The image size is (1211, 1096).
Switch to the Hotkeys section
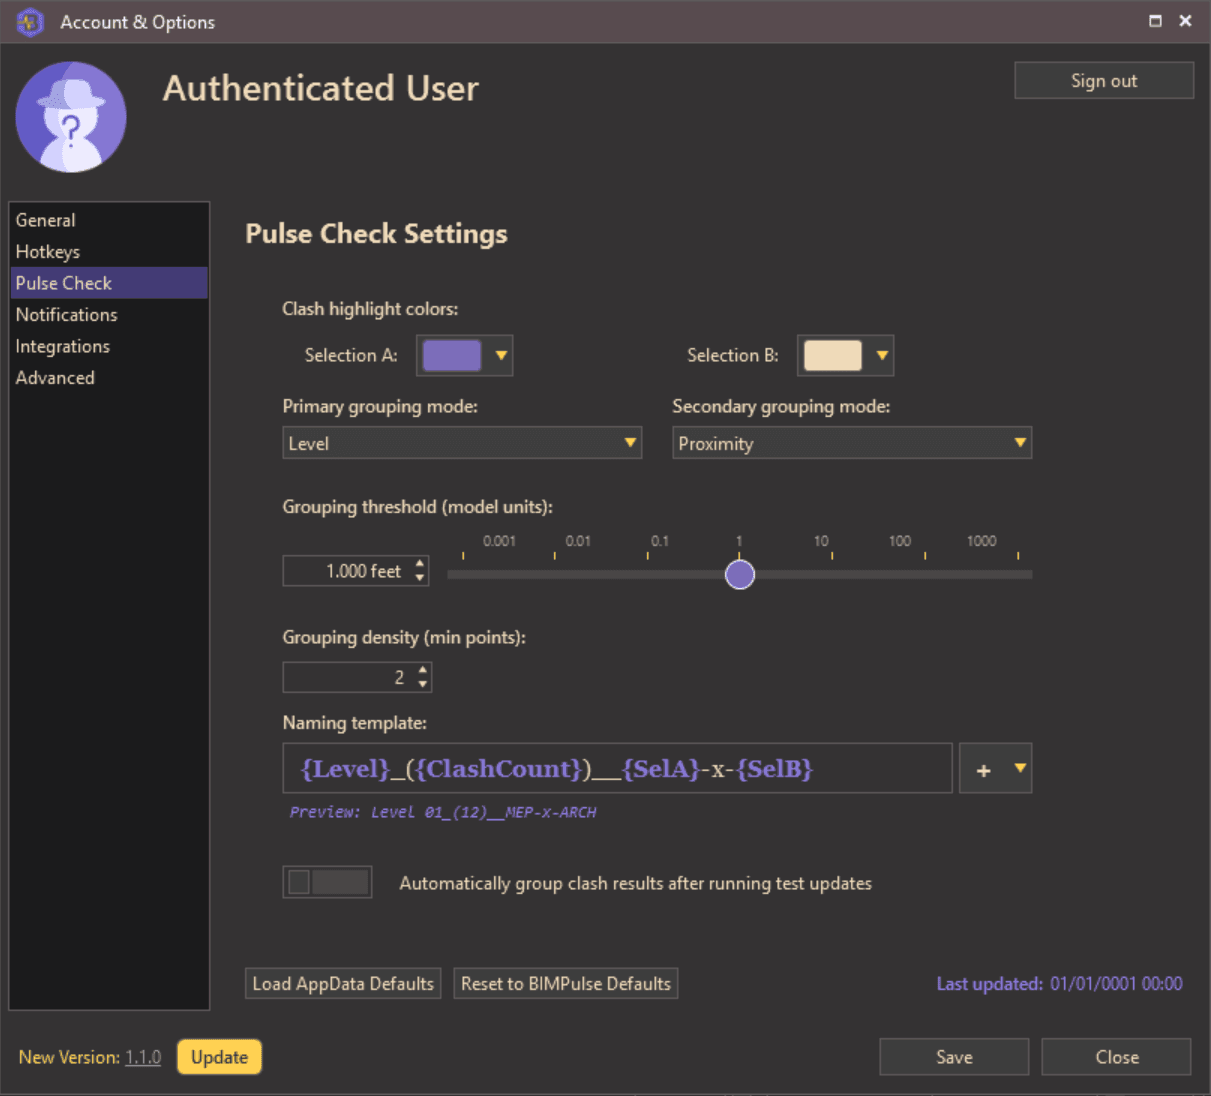[x=48, y=252]
